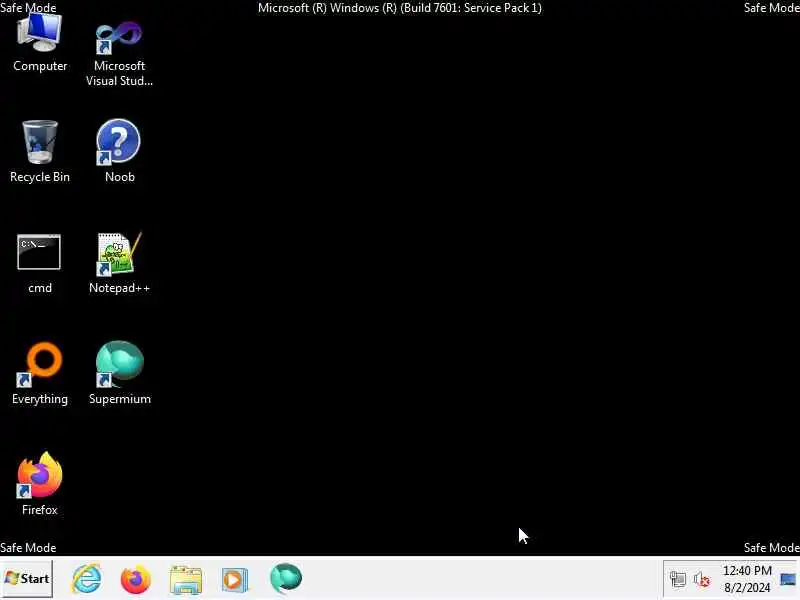Select the Supermium desktop shortcut
This screenshot has width=800, height=600.
tap(119, 374)
